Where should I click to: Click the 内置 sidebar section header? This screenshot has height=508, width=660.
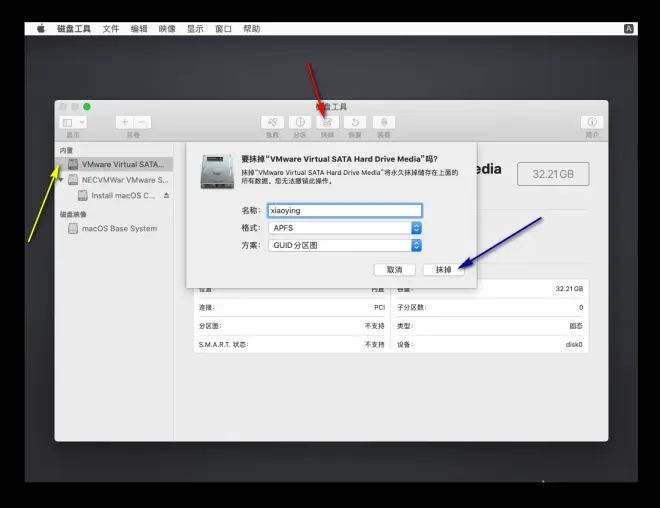tap(67, 150)
